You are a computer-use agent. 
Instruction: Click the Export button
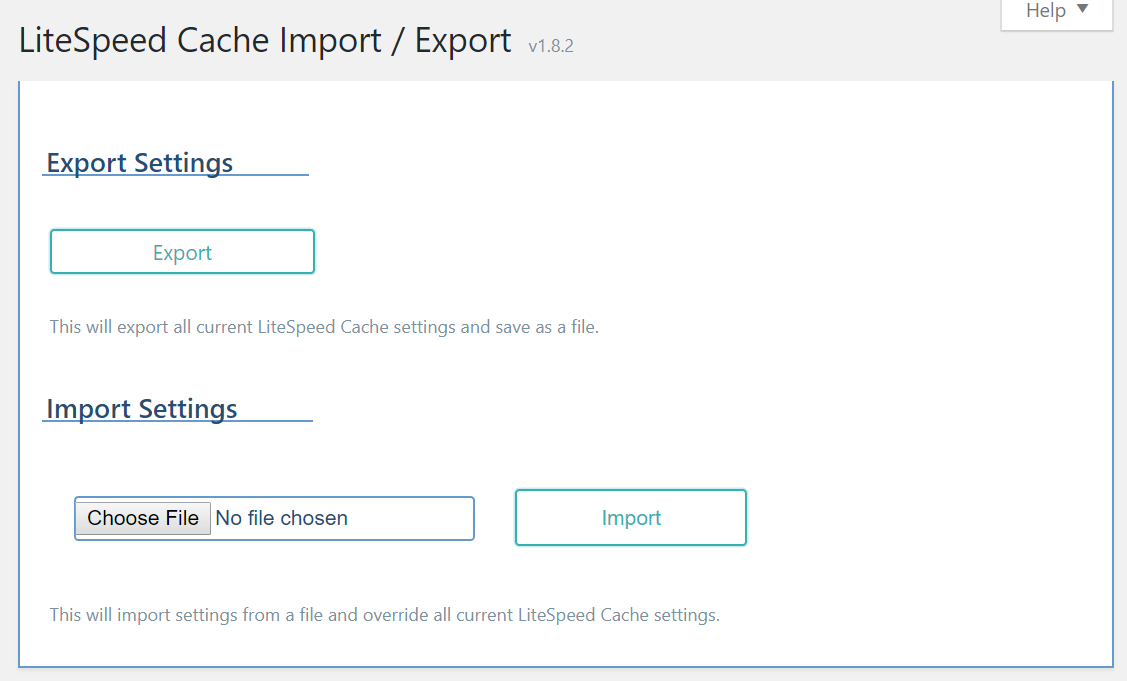click(x=183, y=252)
